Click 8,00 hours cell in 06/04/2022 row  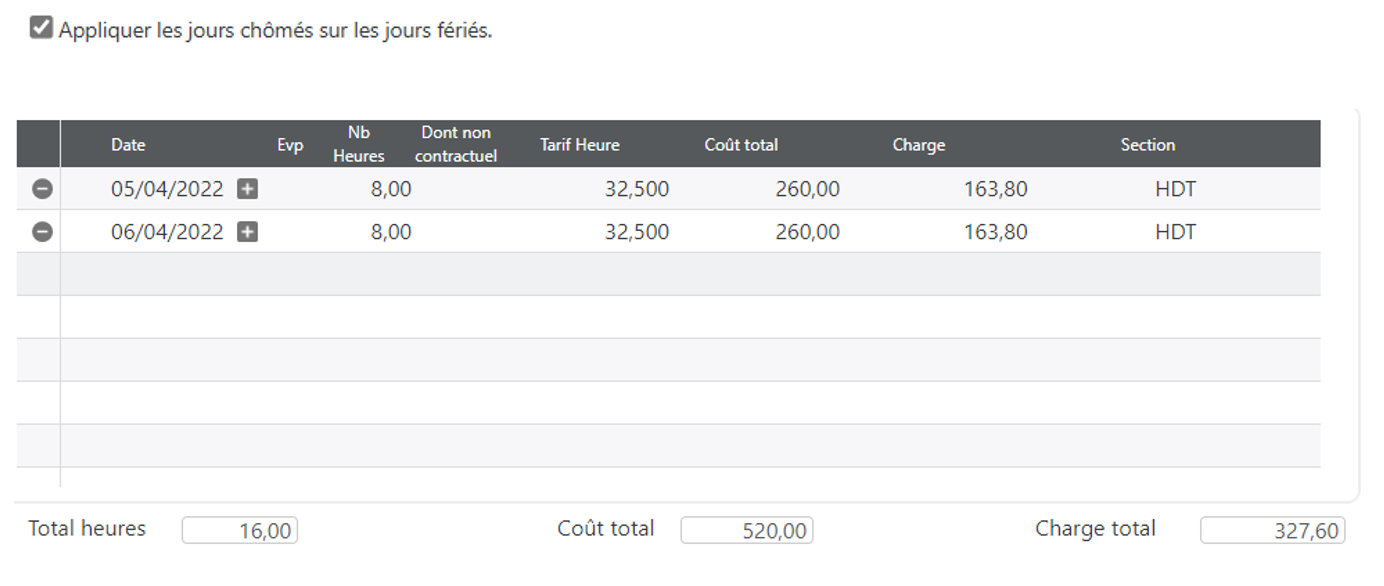click(391, 232)
